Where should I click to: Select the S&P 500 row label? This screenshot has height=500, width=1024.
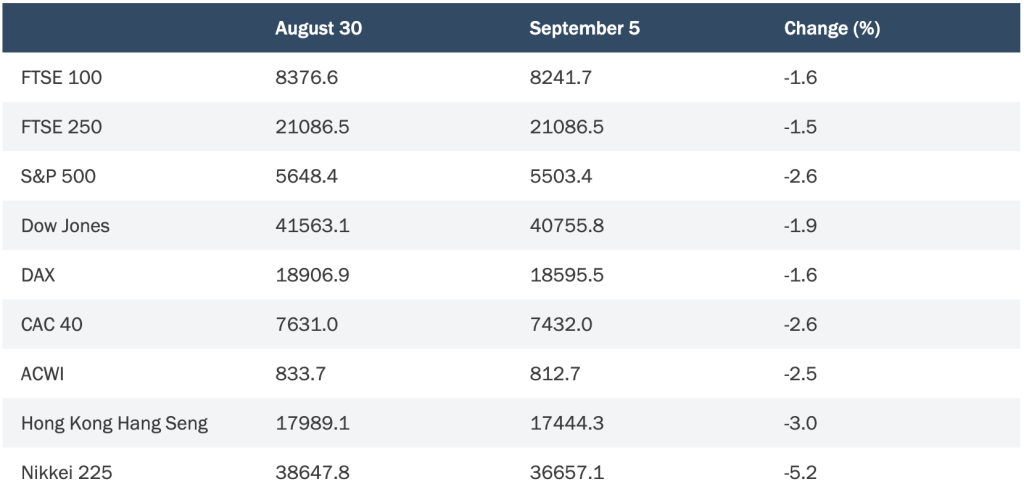point(58,176)
